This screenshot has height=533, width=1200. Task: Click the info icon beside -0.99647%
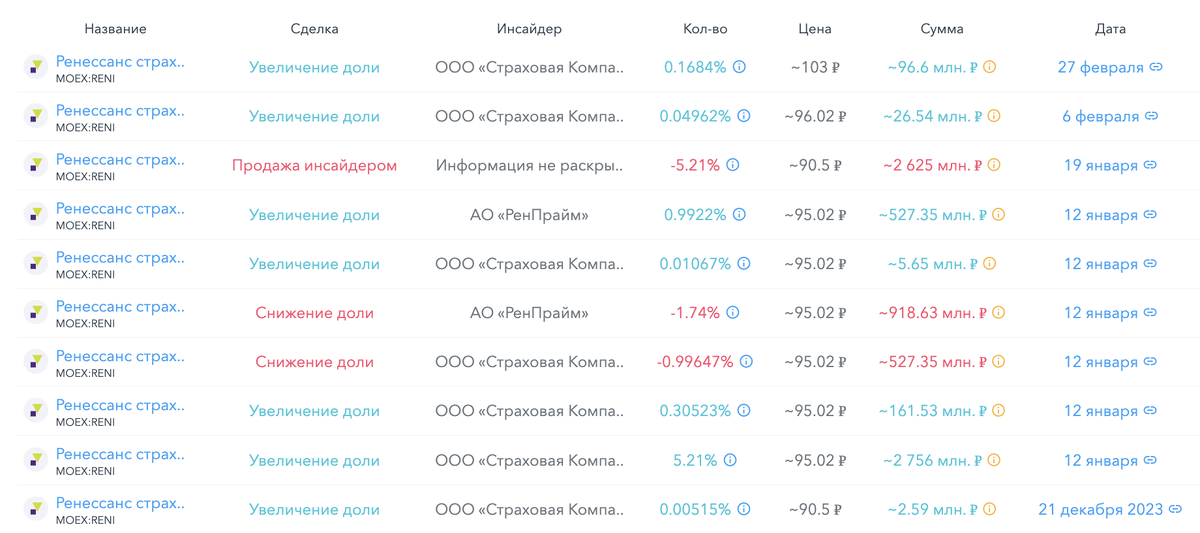coord(746,361)
